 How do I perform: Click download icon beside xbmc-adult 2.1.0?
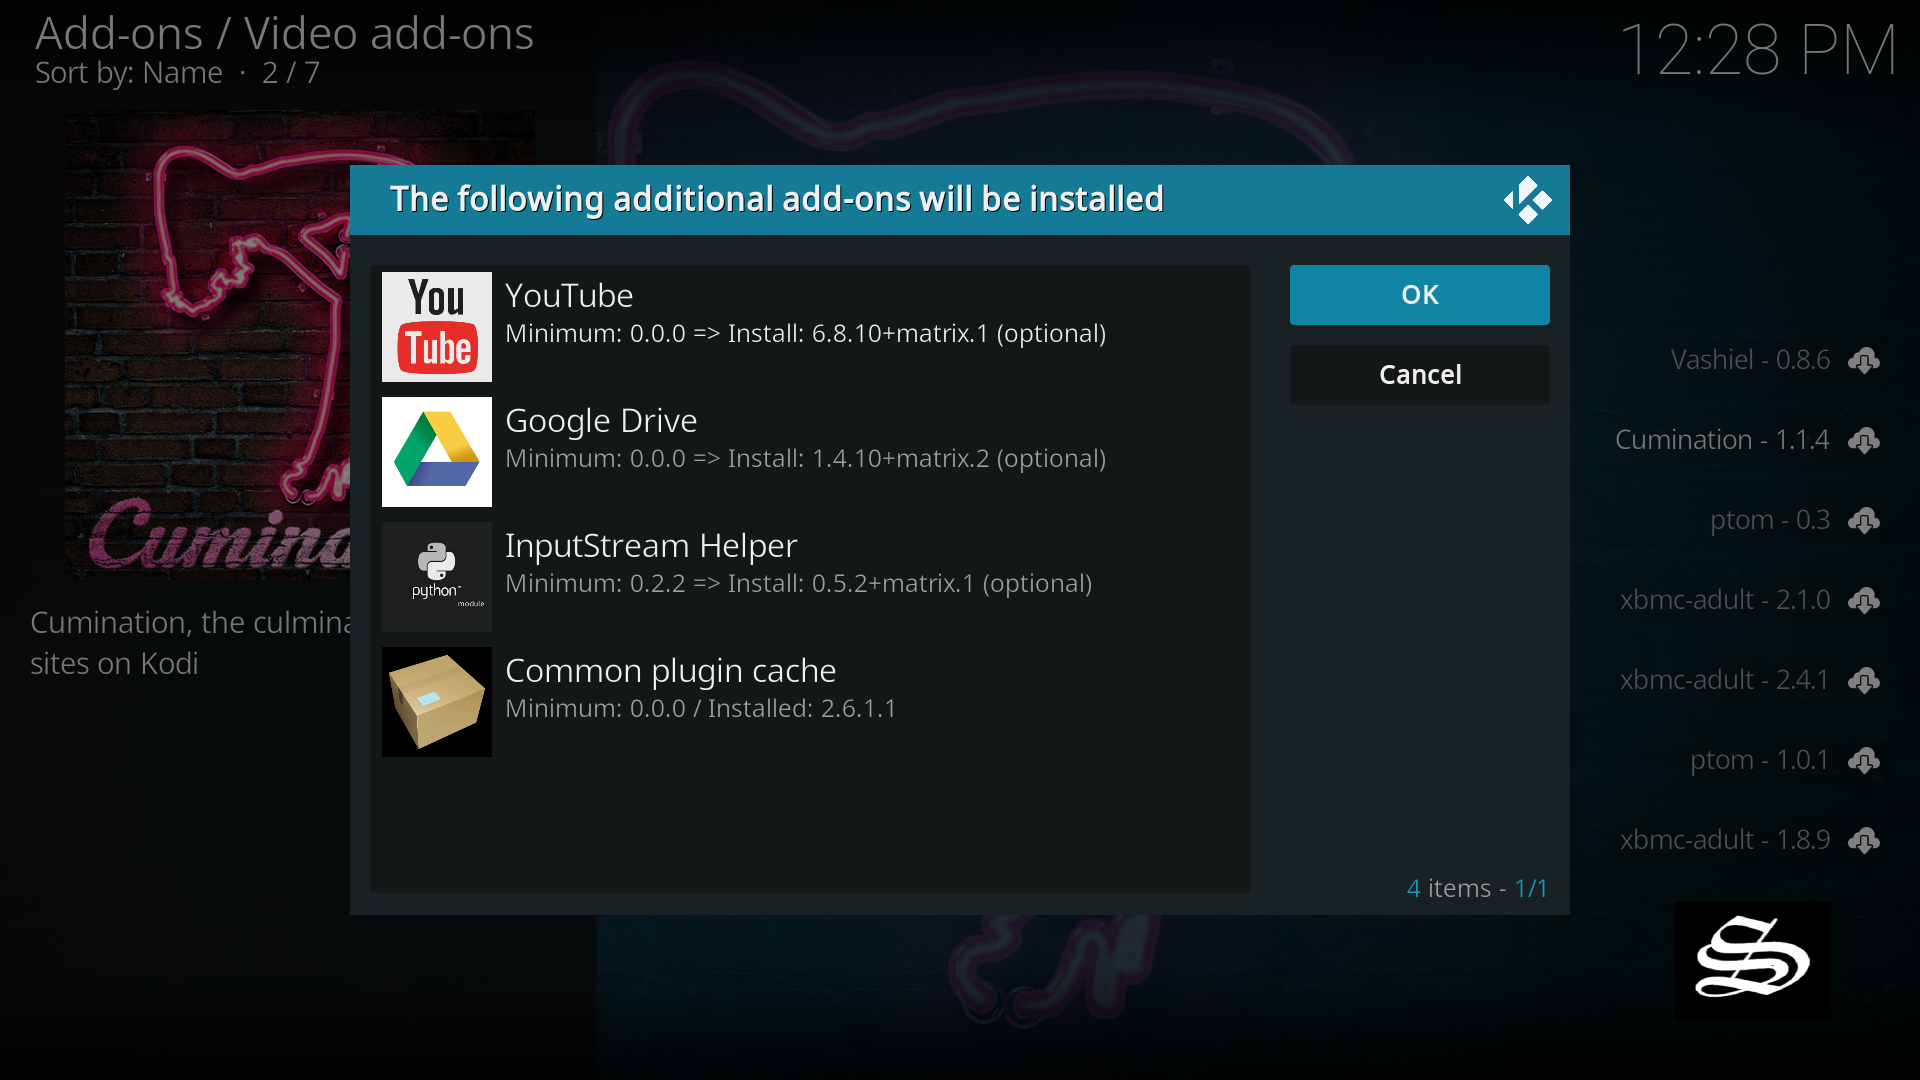click(1863, 600)
